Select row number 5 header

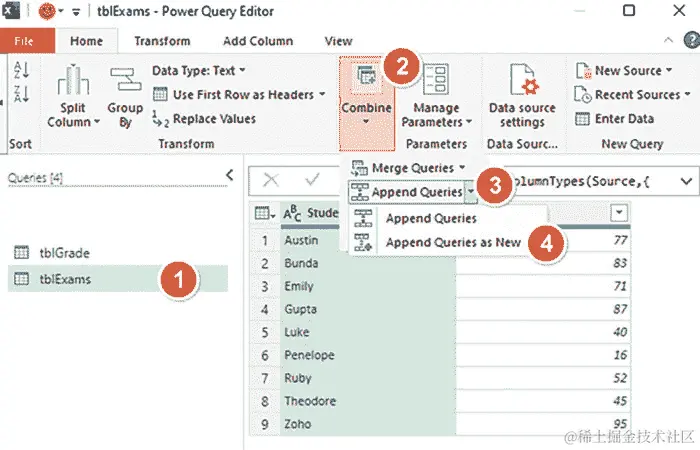coord(265,332)
